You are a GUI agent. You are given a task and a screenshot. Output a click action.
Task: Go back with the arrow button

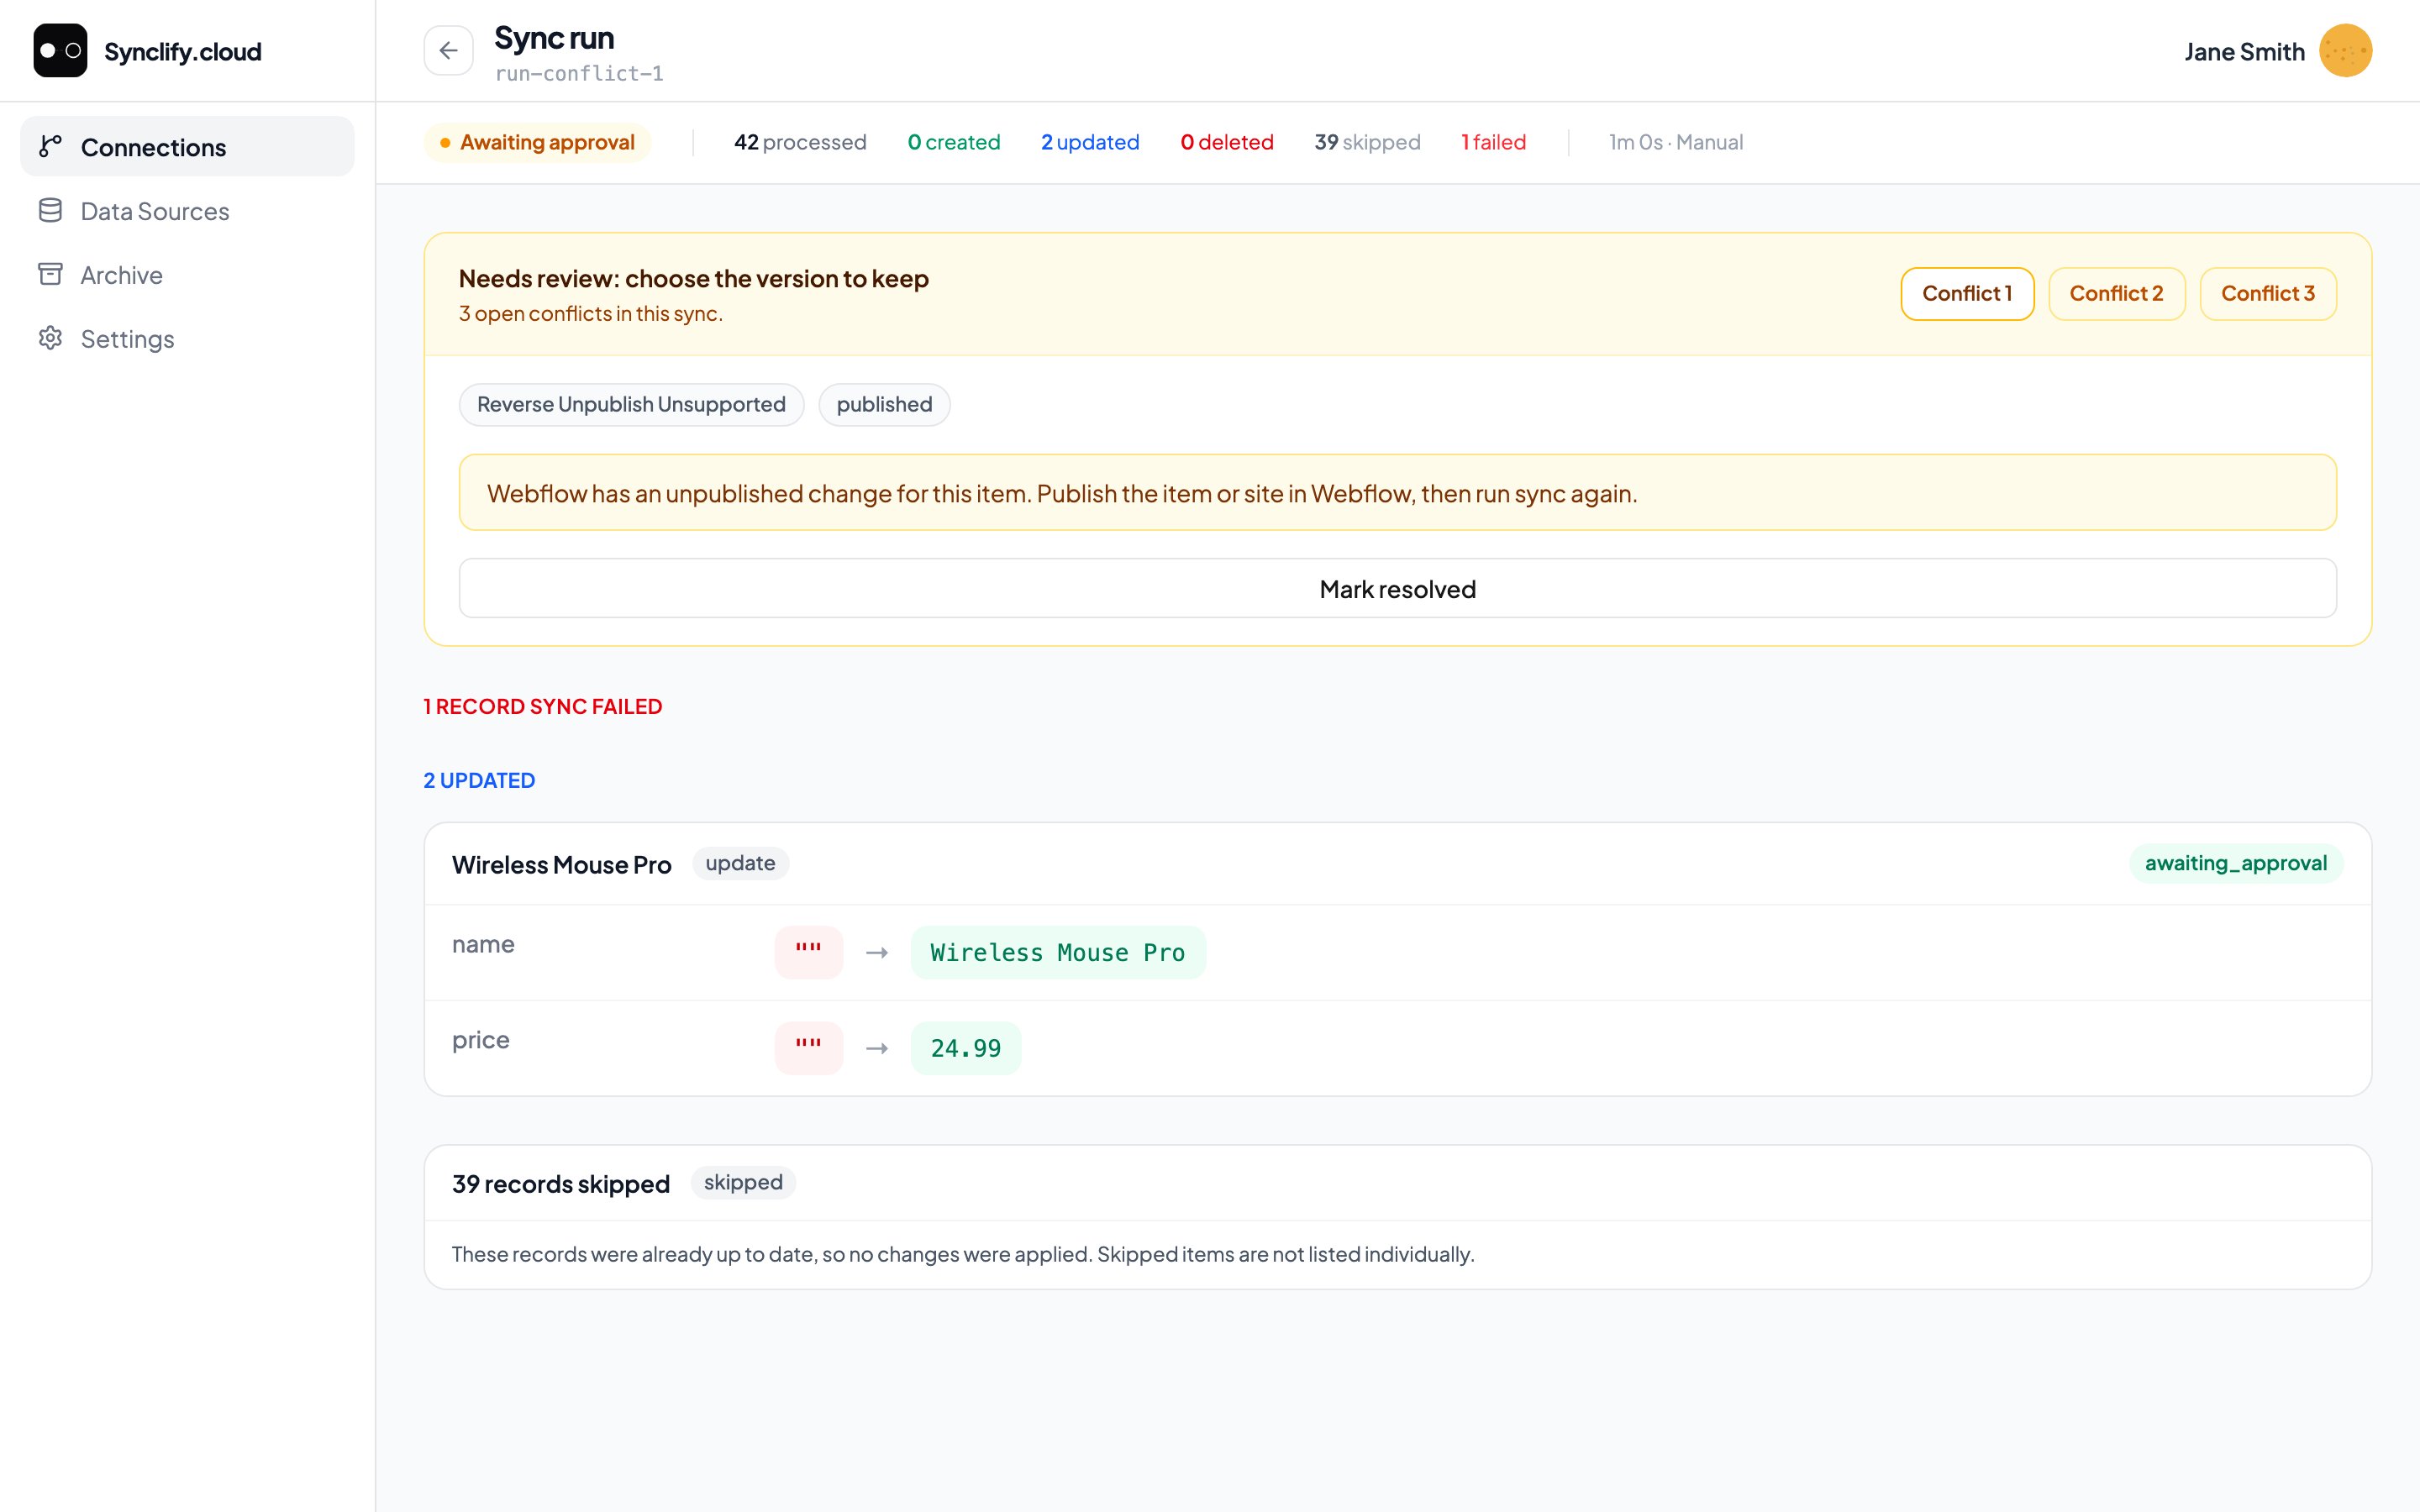(x=448, y=51)
